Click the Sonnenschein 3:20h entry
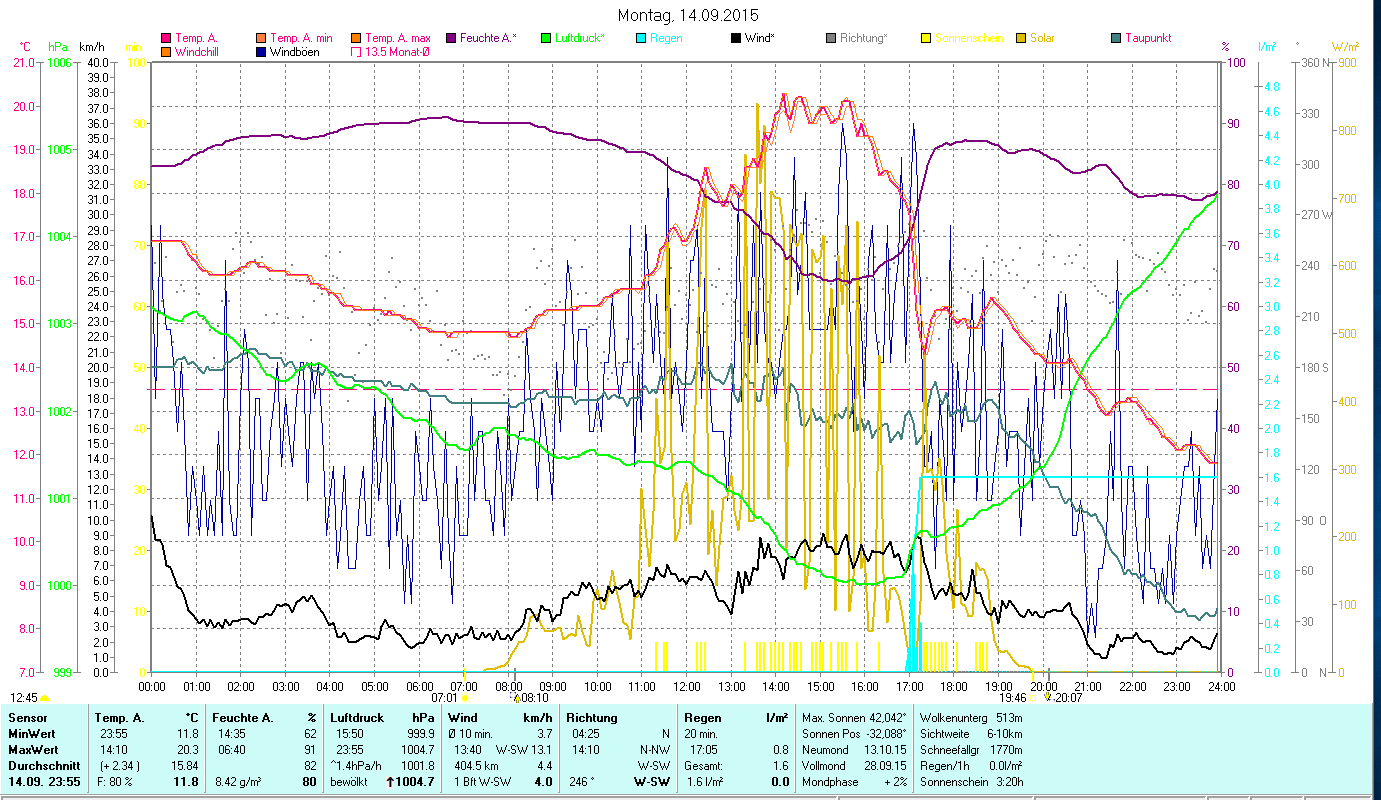This screenshot has height=800, width=1381. [971, 782]
